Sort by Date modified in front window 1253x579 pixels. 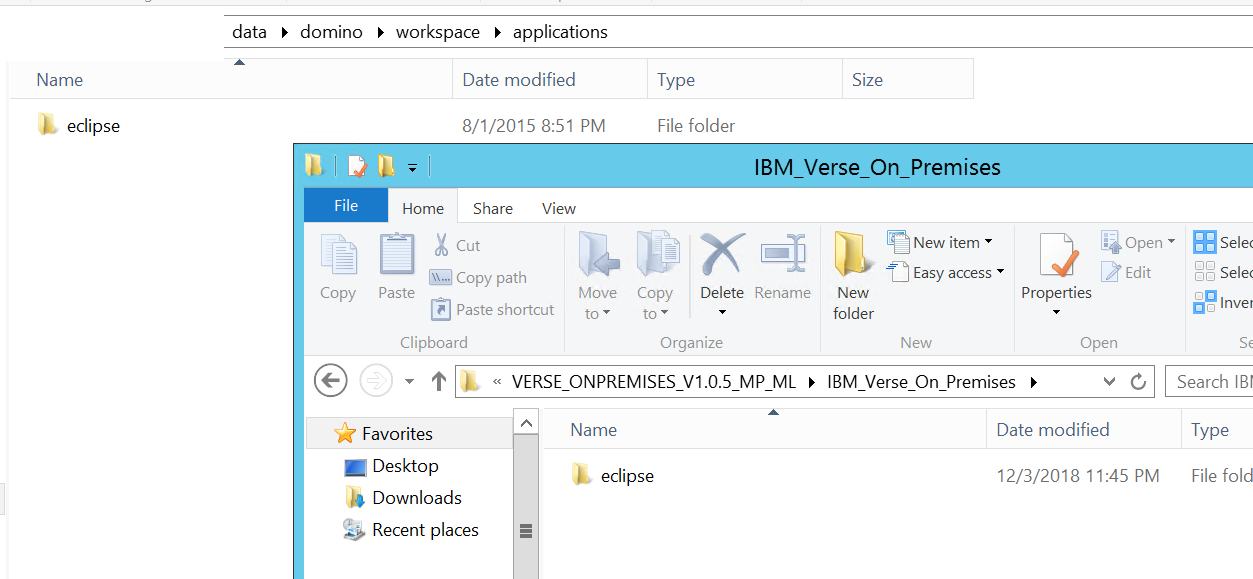click(x=1084, y=430)
